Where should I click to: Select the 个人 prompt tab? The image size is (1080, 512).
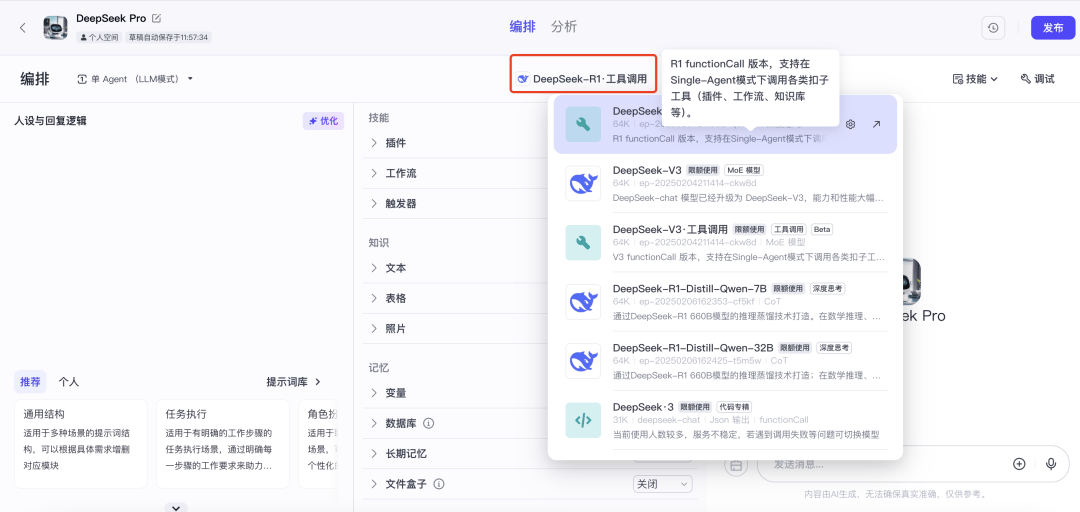(68, 381)
